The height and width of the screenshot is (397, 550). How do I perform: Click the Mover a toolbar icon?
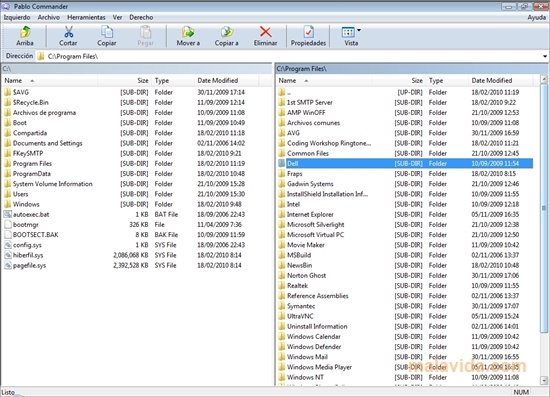(188, 32)
